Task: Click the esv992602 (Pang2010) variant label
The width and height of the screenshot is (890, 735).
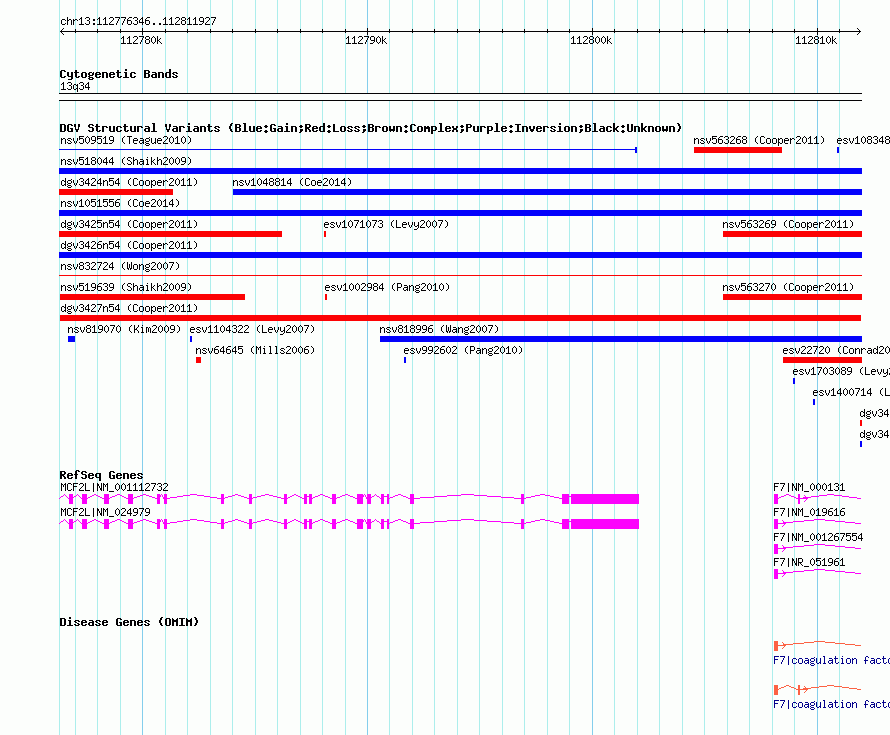Action: [x=463, y=350]
